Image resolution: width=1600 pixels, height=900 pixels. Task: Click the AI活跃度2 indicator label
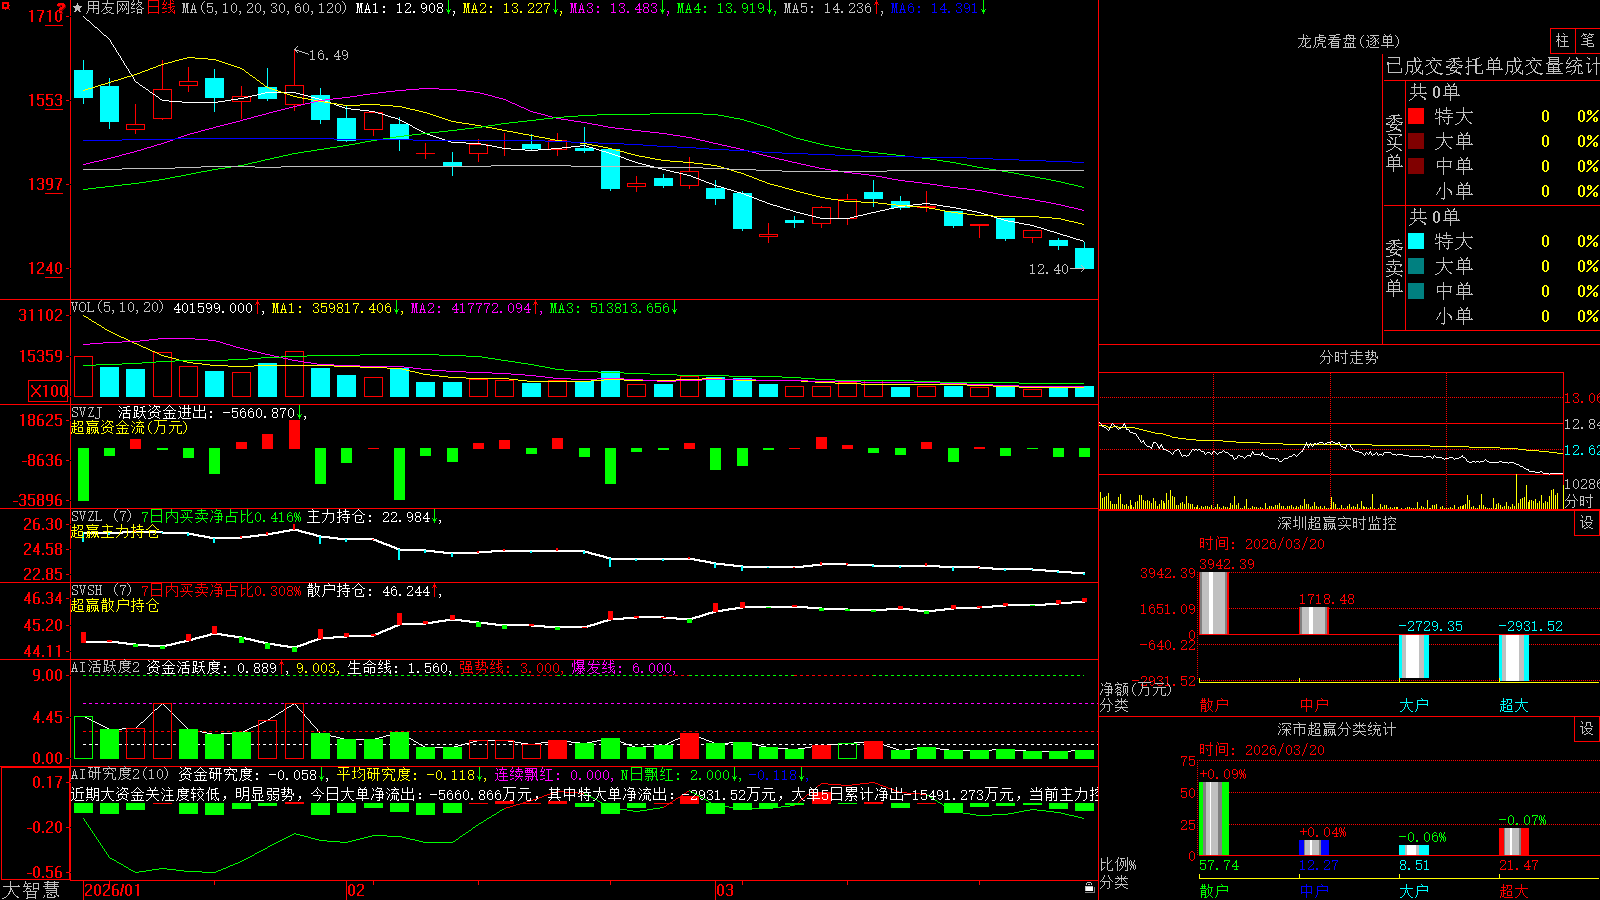coord(106,667)
